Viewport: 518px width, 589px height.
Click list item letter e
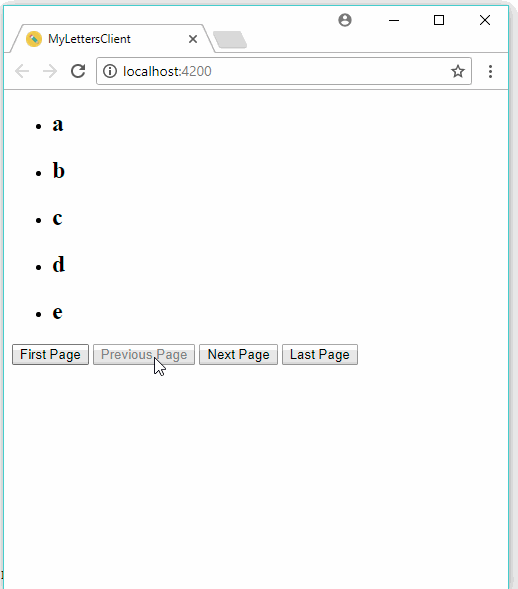tap(57, 312)
